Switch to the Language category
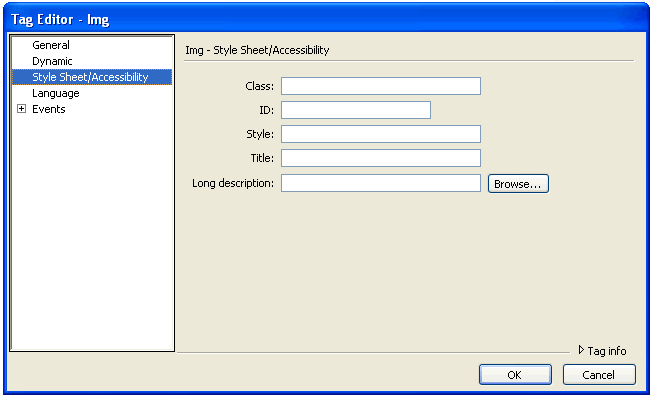This screenshot has height=396, width=653. pyautogui.click(x=56, y=93)
